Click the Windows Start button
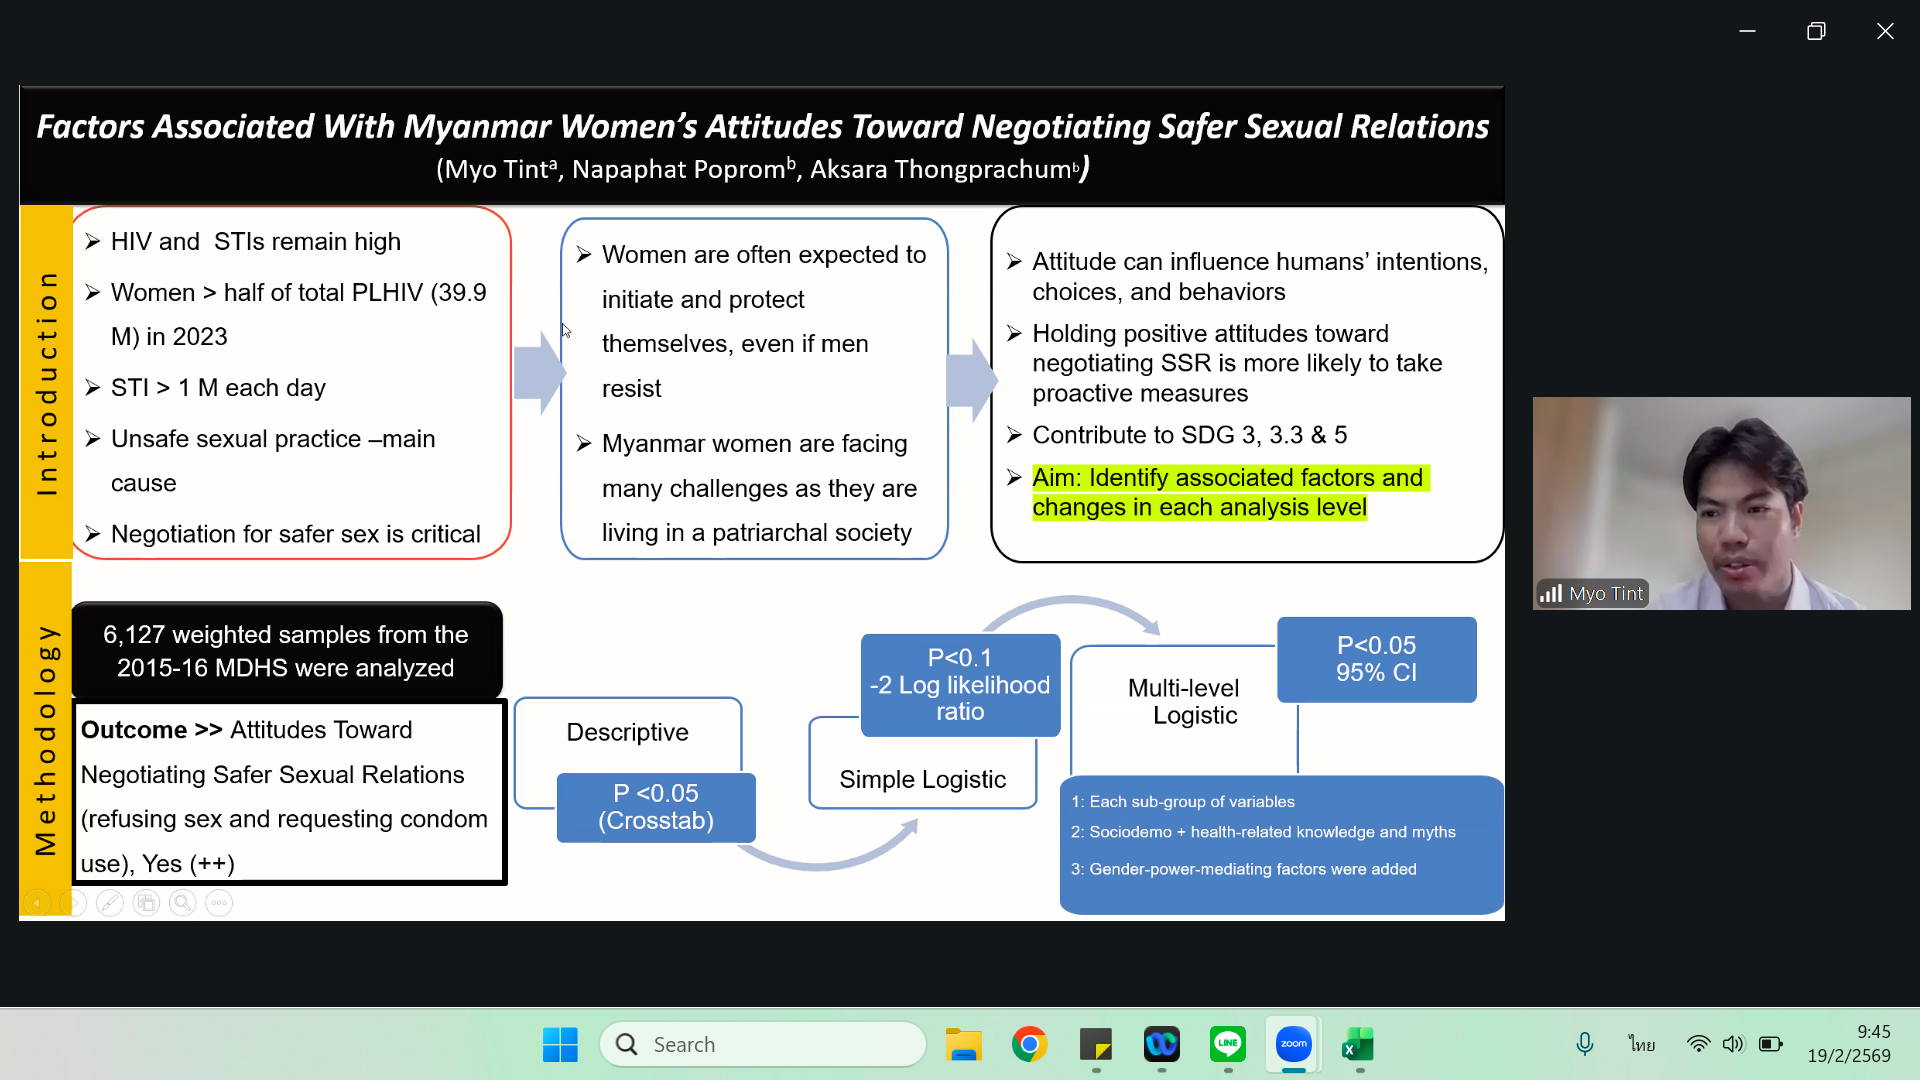1920x1080 pixels. pos(560,1044)
